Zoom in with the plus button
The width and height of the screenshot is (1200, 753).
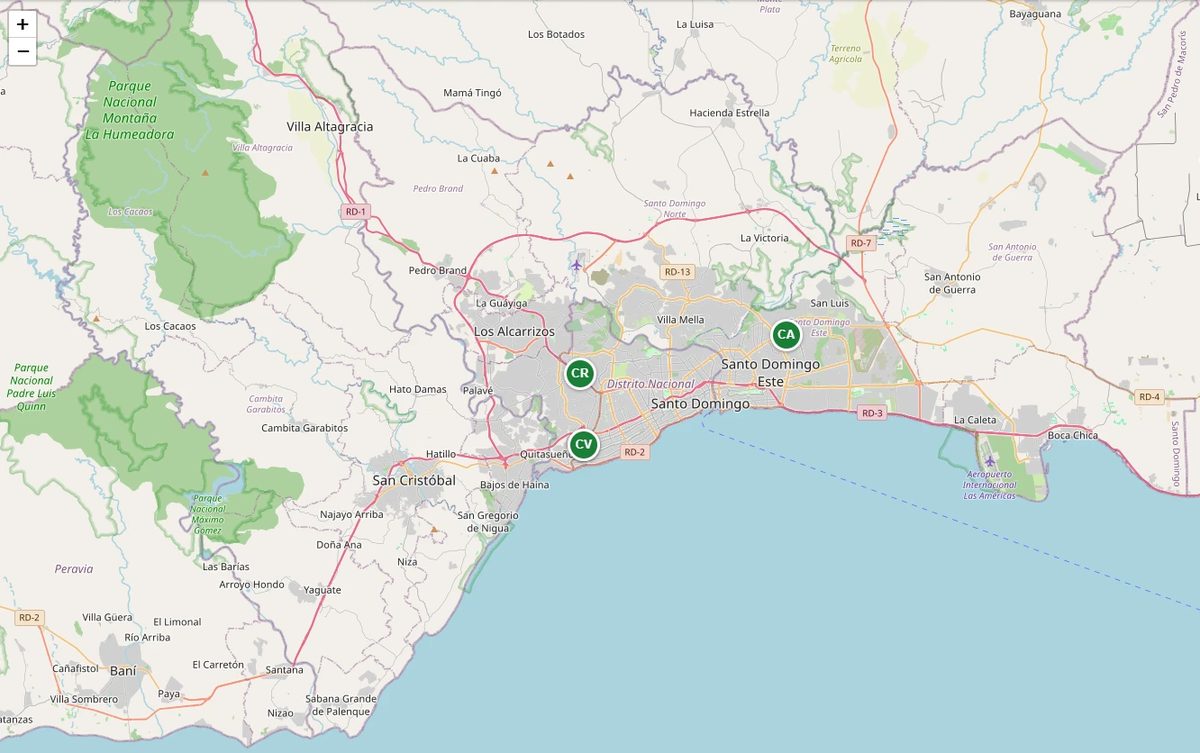(x=22, y=24)
